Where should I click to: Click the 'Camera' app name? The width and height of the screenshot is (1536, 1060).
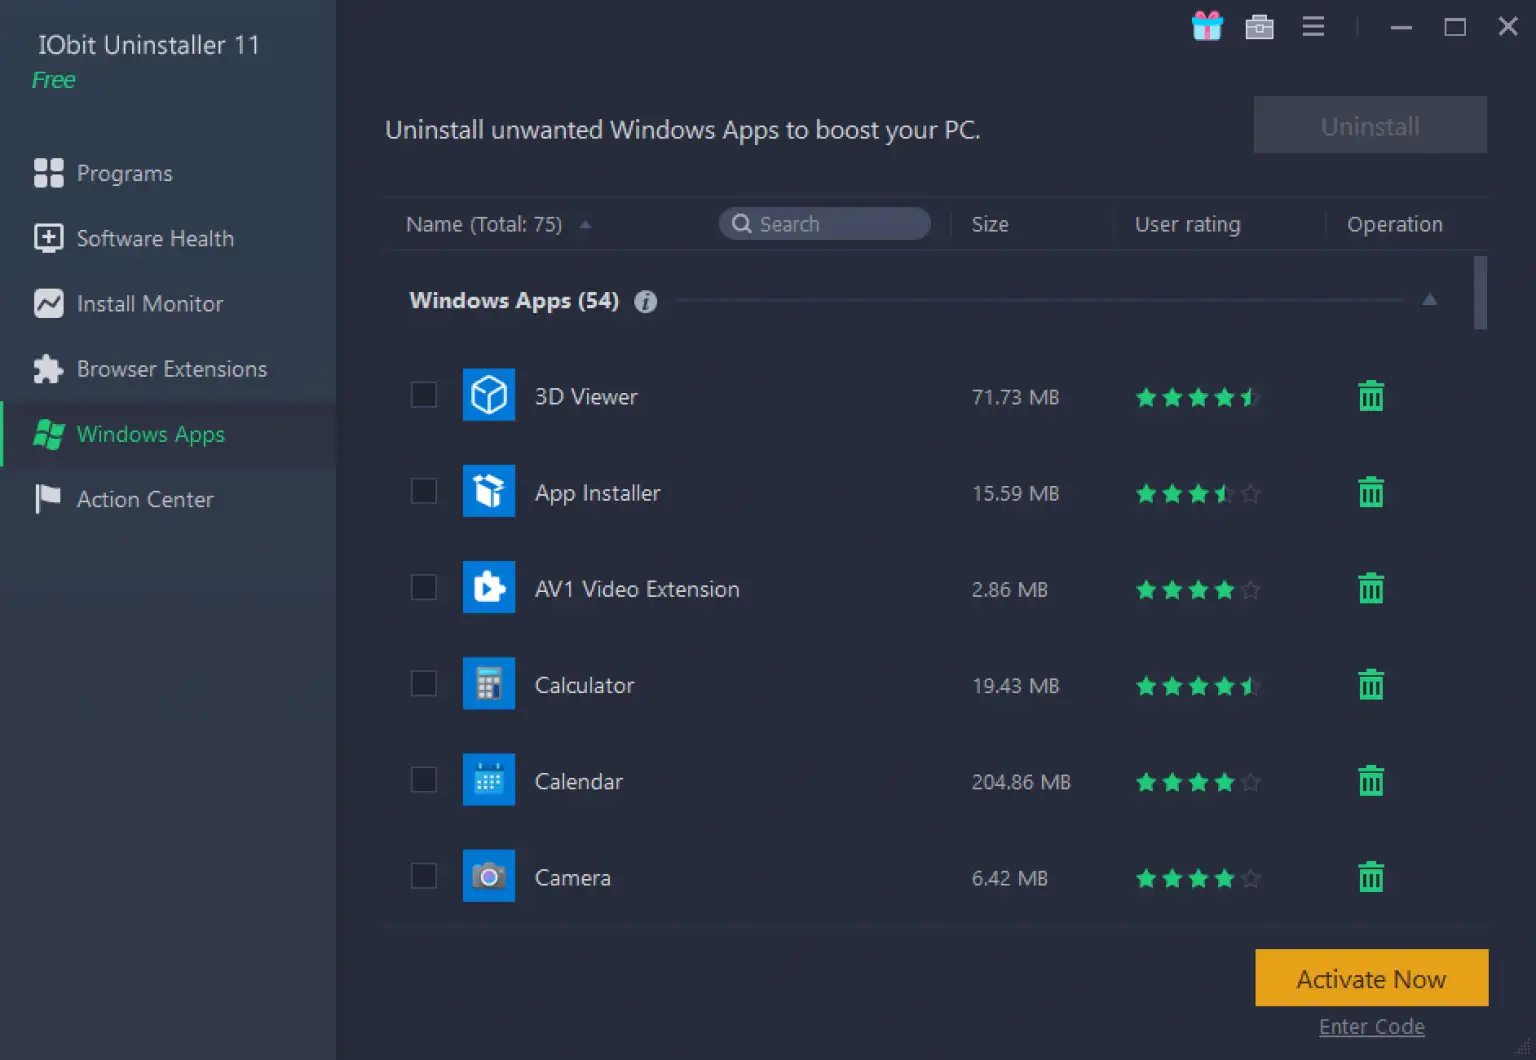point(572,878)
